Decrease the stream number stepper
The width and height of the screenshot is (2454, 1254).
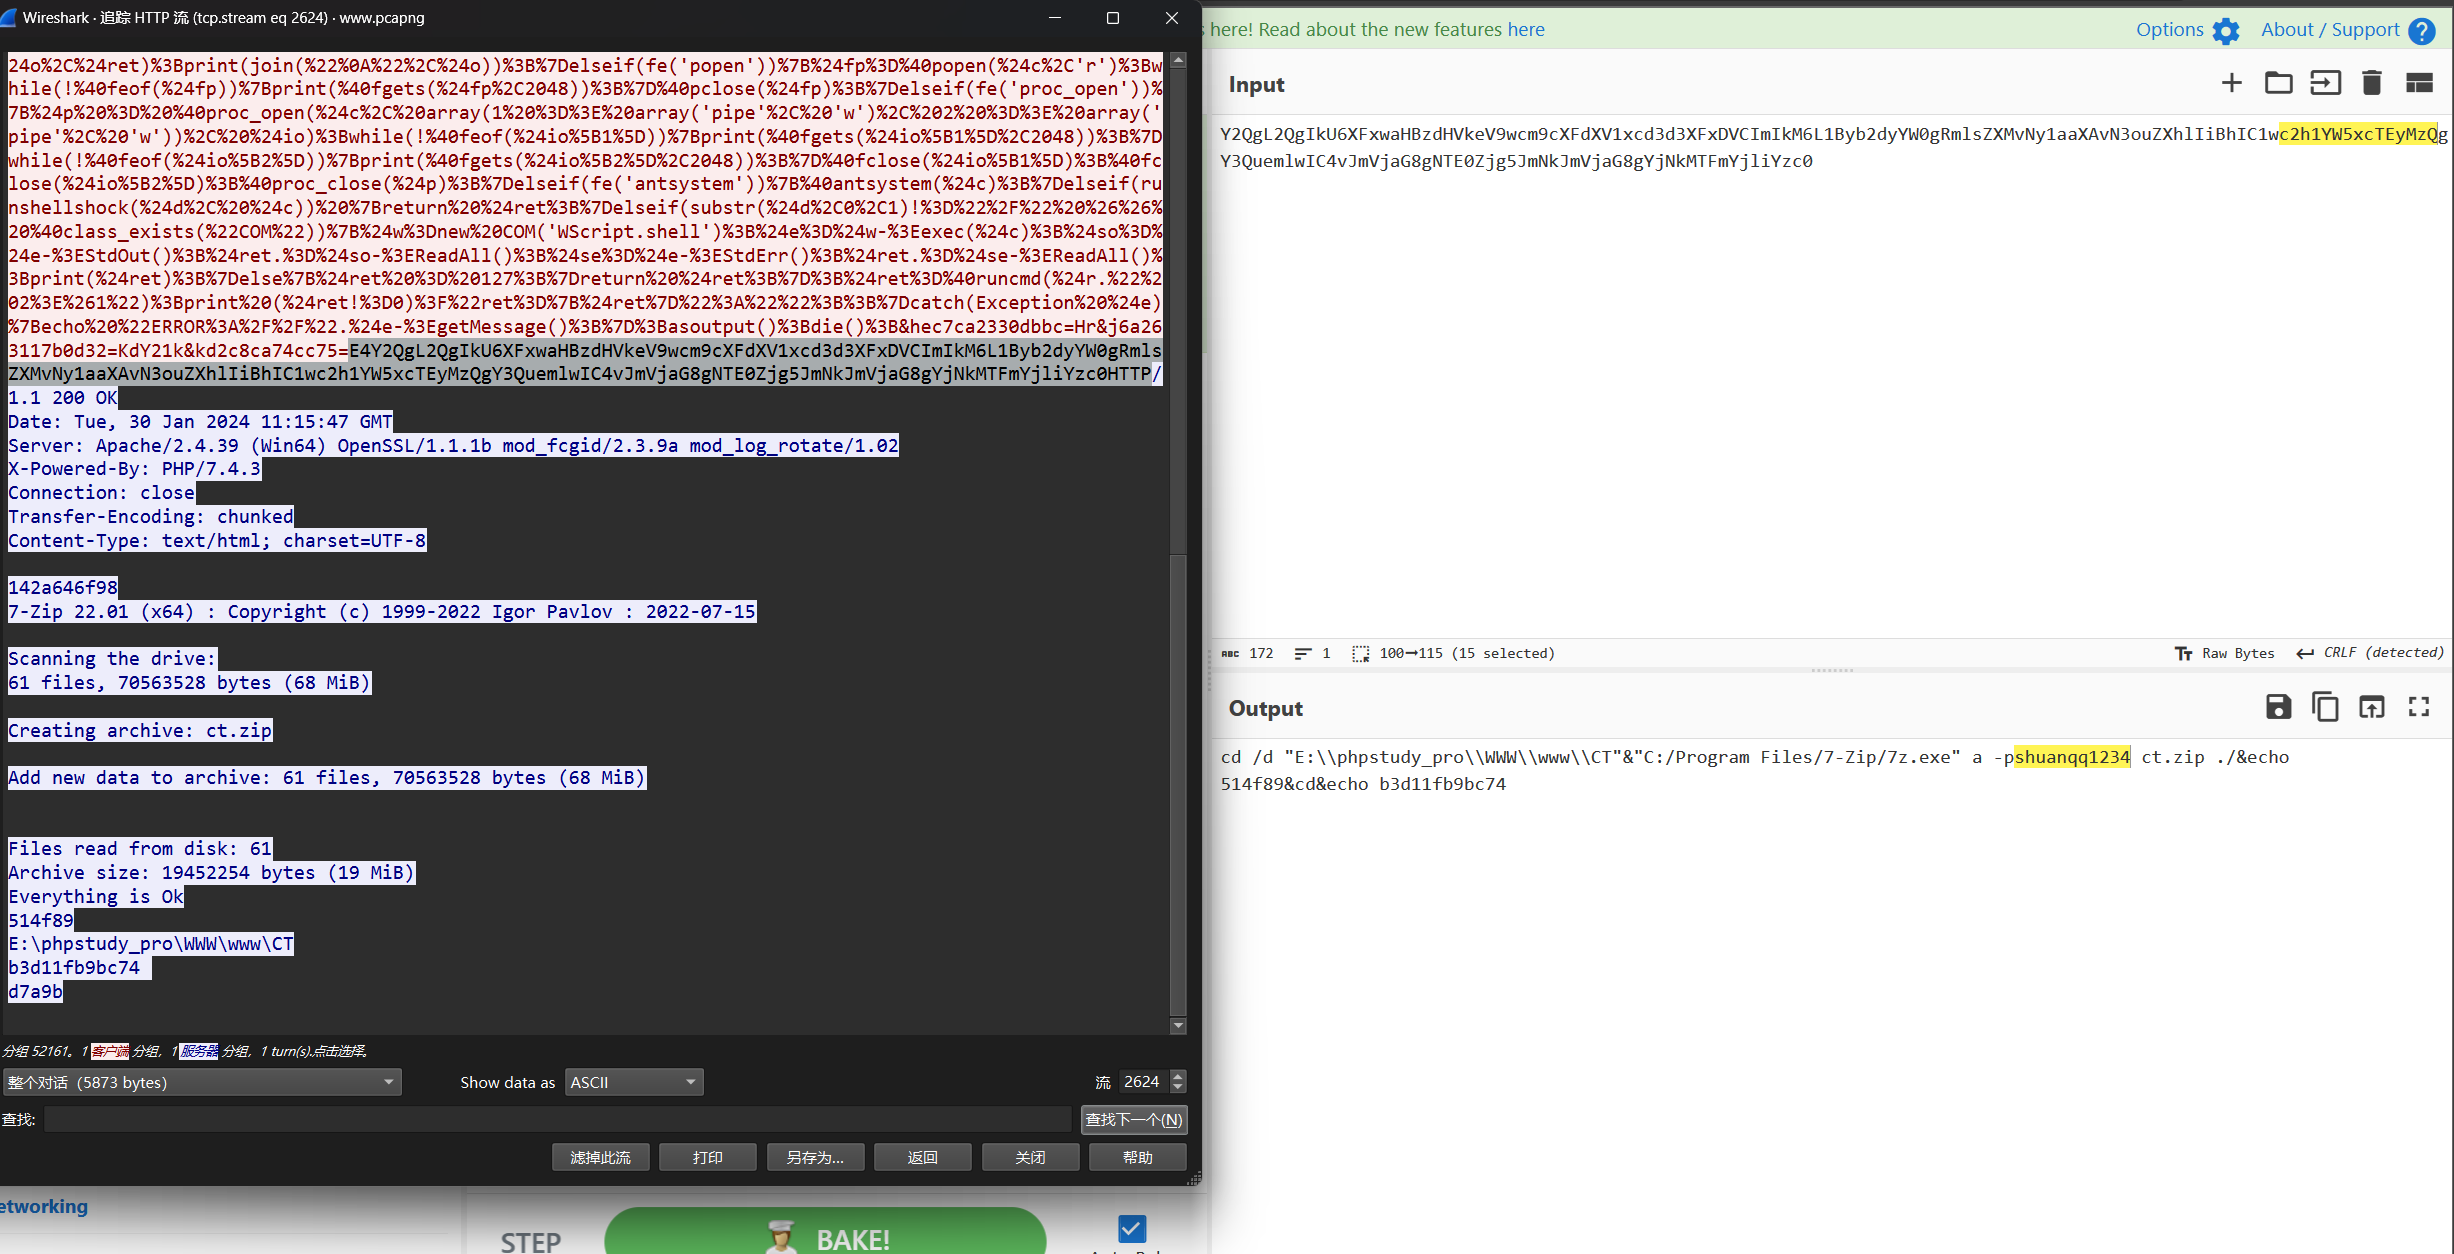point(1178,1088)
